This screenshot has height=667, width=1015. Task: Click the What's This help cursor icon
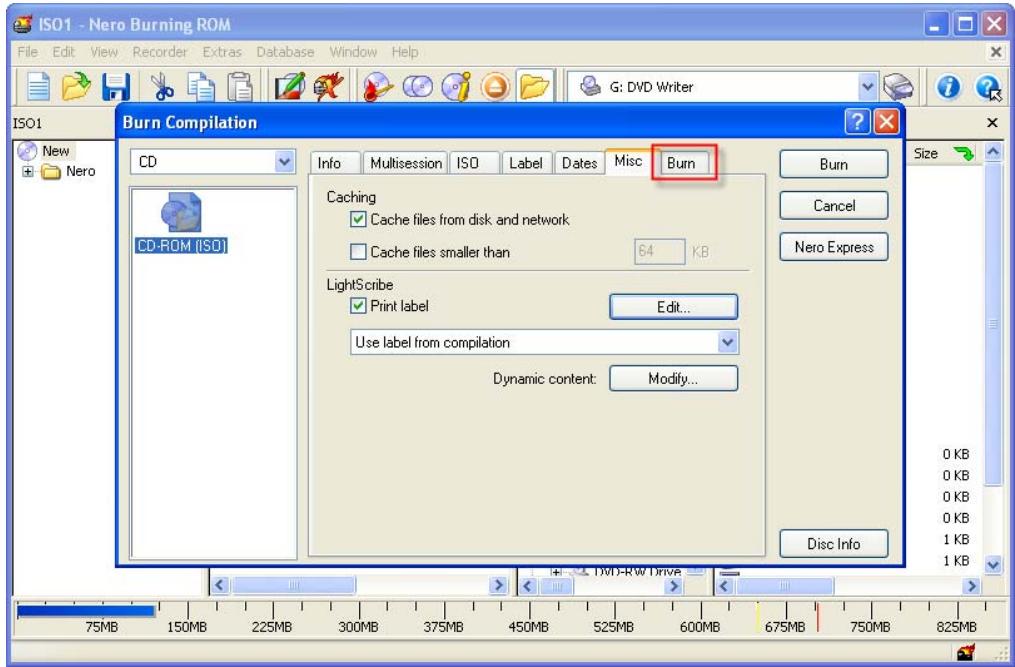point(988,88)
